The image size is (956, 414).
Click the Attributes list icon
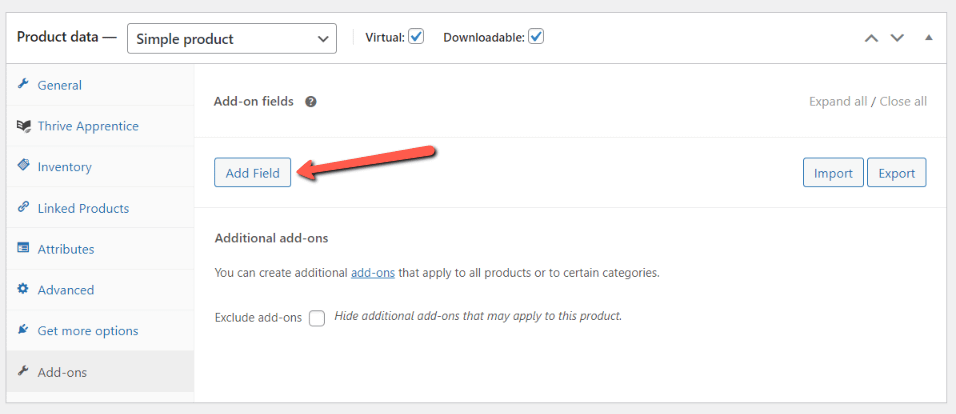23,249
